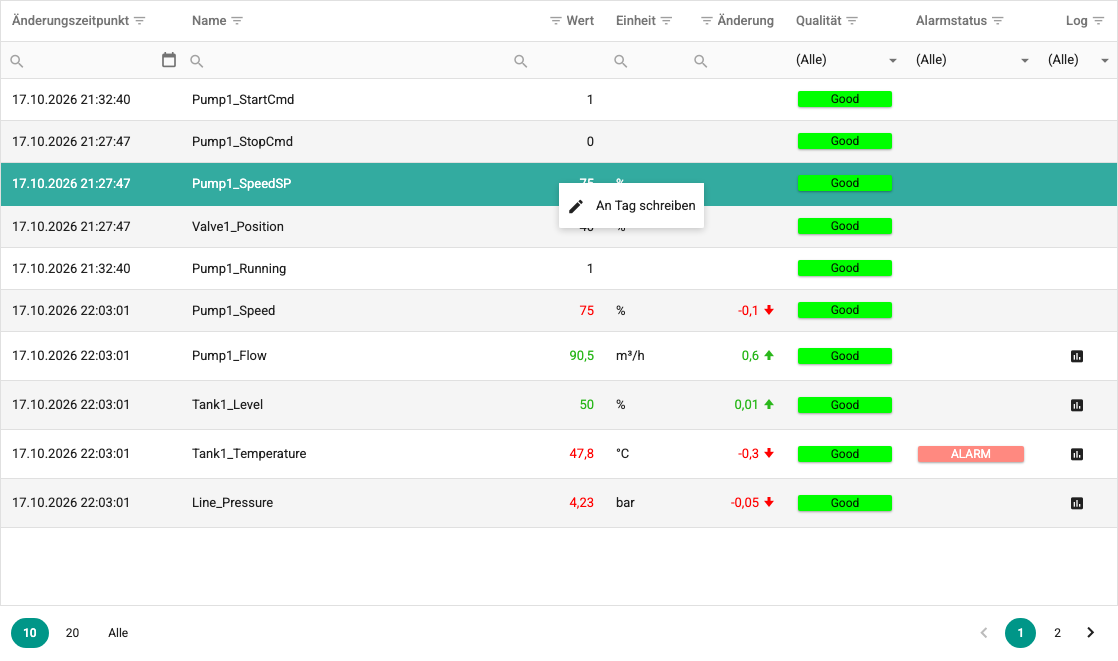
Task: Click the pencil icon in context menu
Action: tap(576, 206)
